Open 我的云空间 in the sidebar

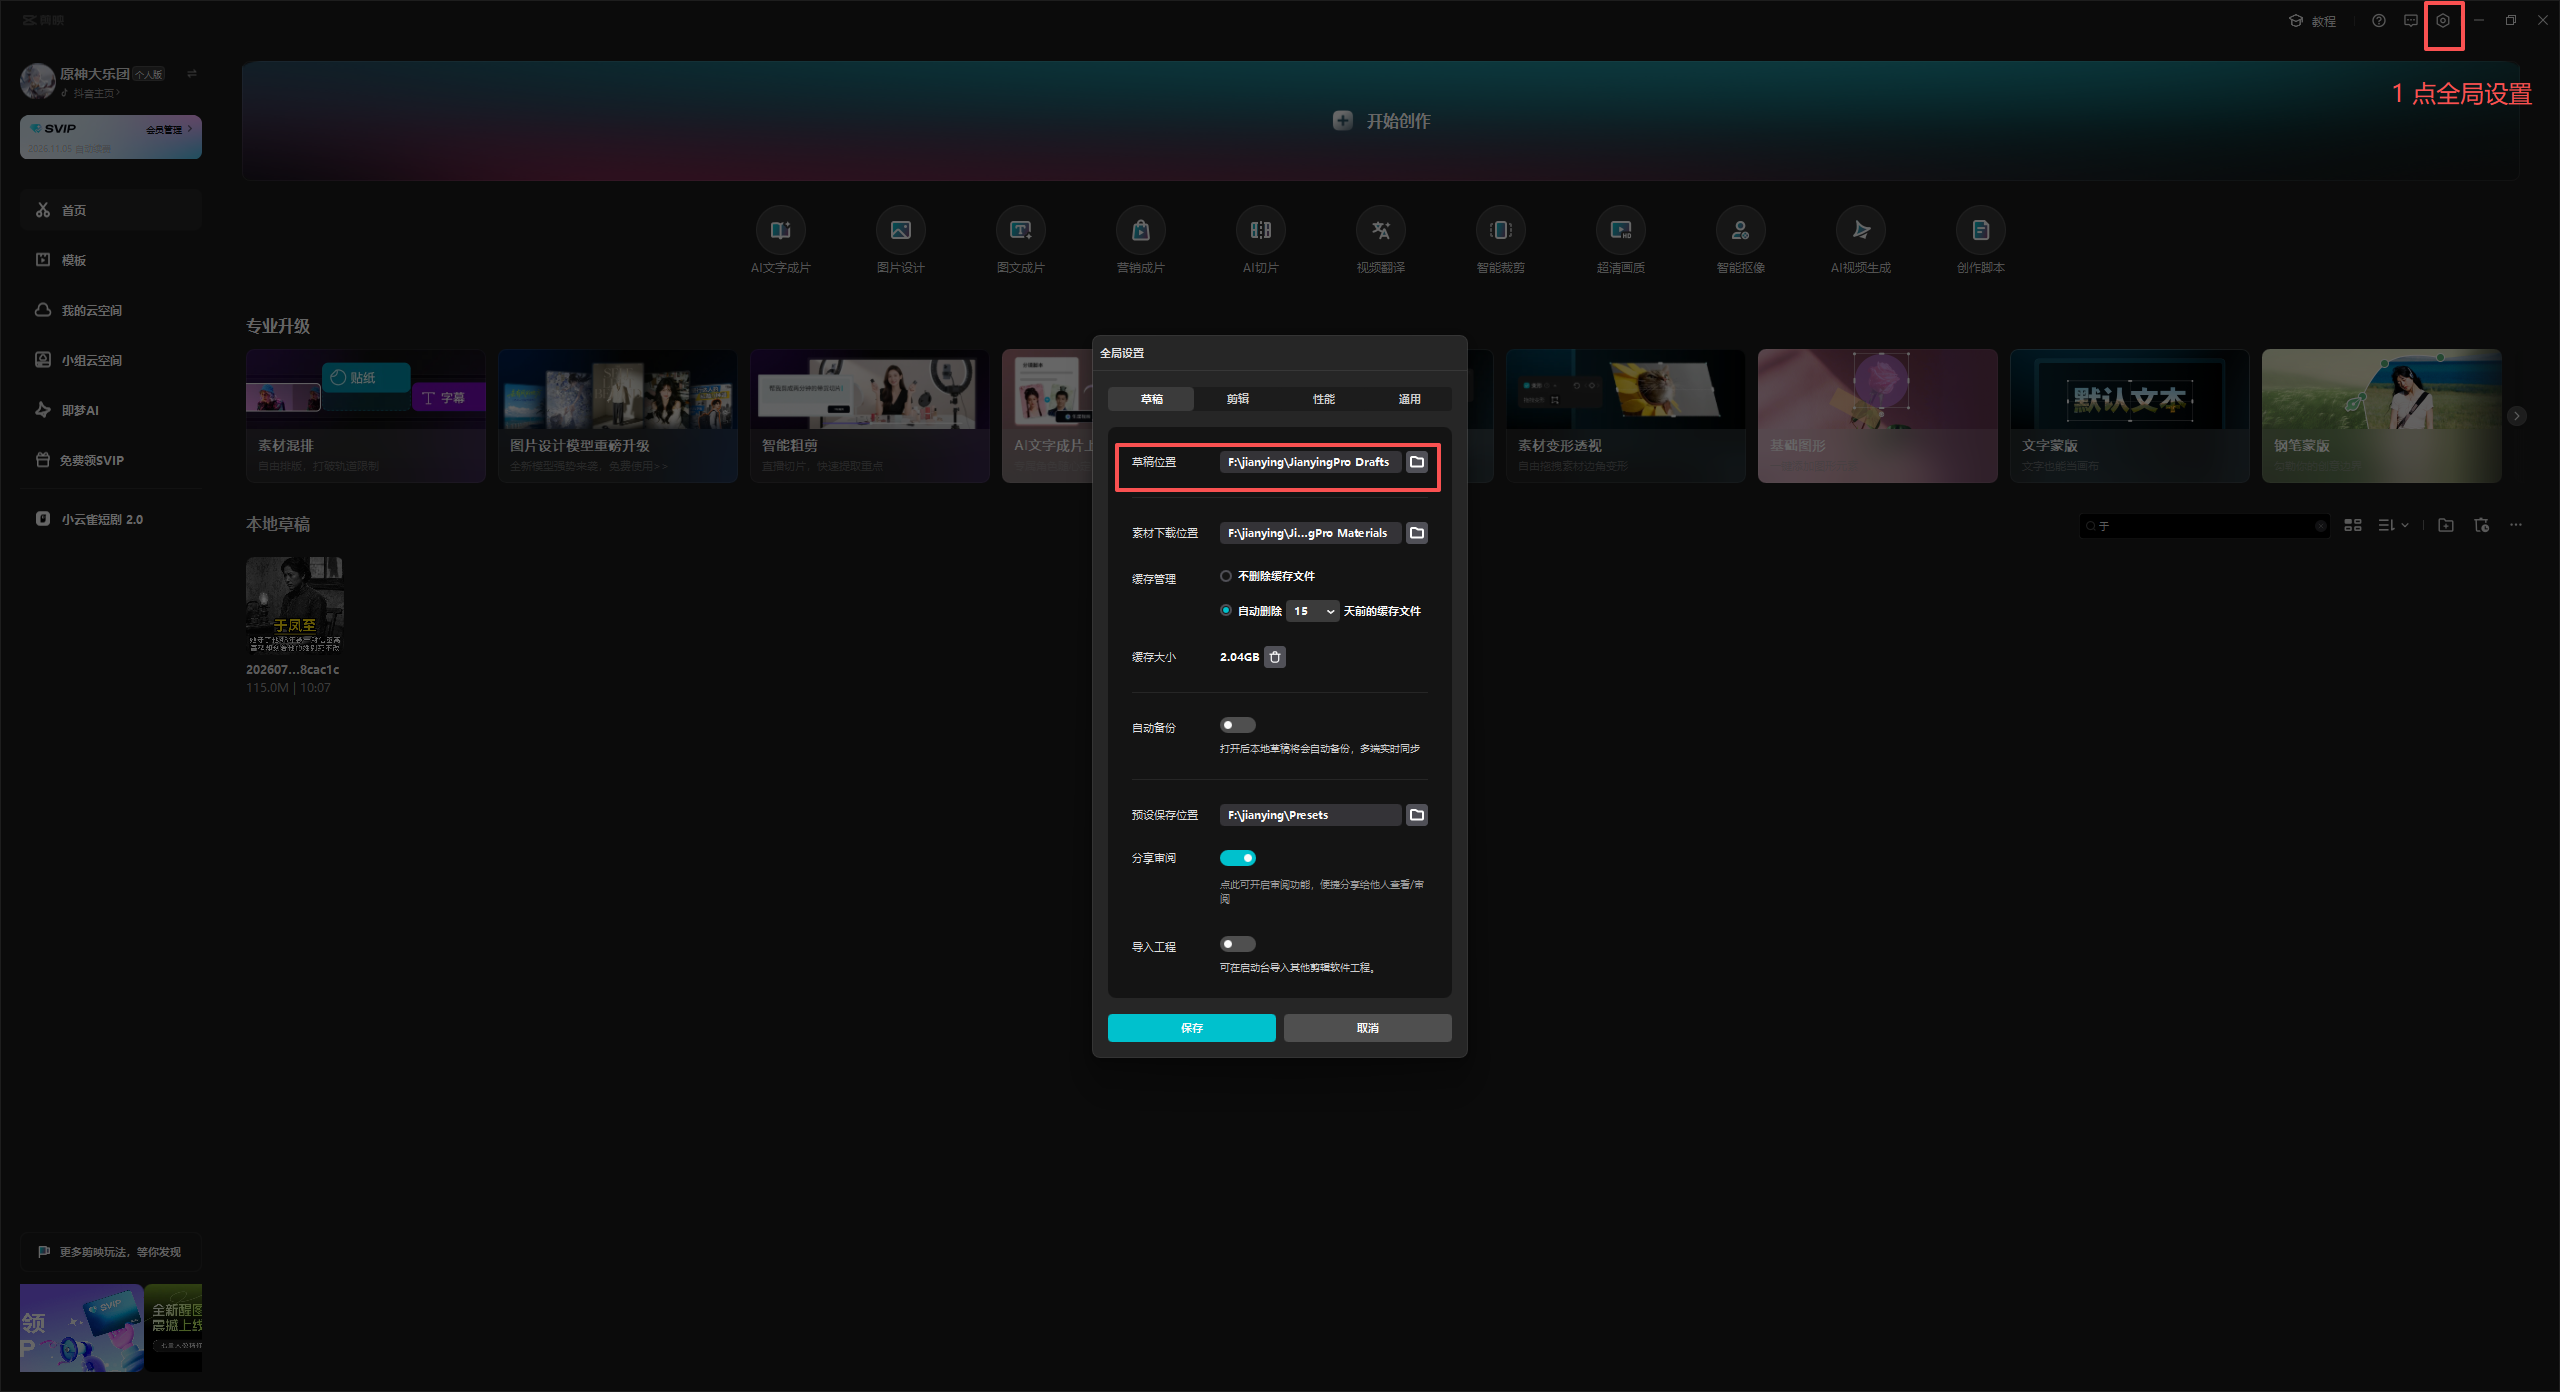[111, 310]
